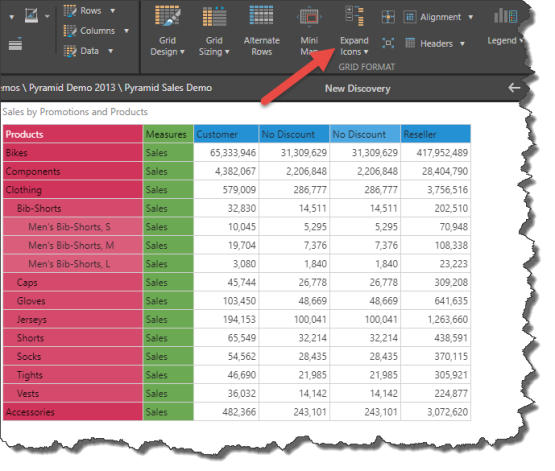Open the Data formatting menu

tap(88, 51)
